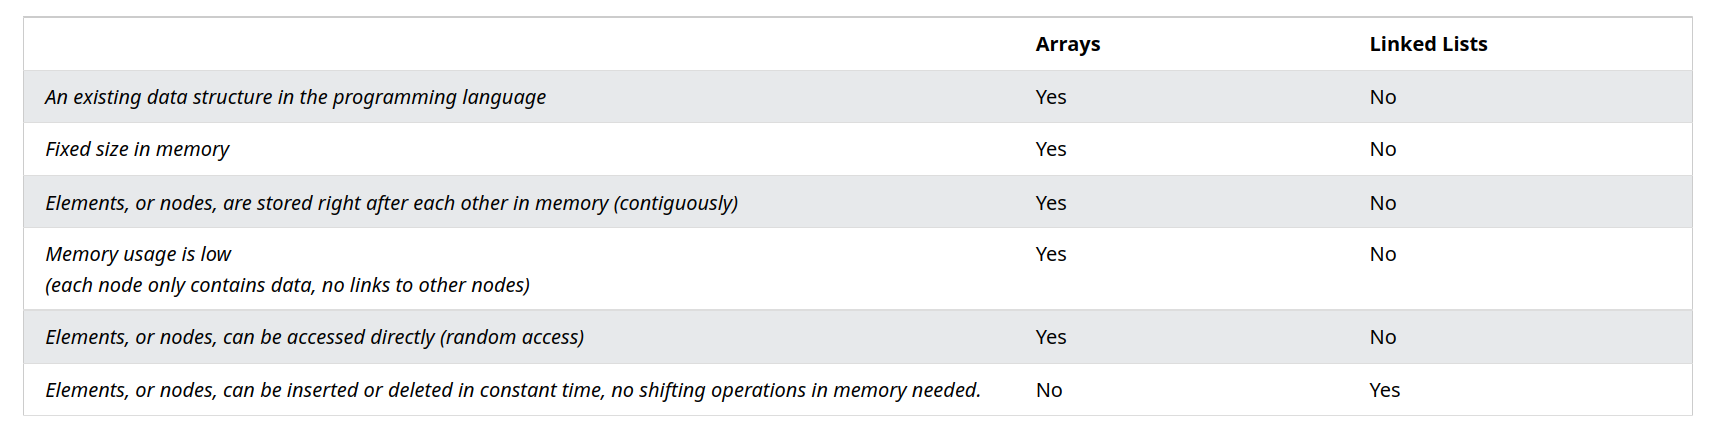Click Linked Lists 'No' for existing data structure row
Screen dimensions: 1722x439
[1382, 97]
